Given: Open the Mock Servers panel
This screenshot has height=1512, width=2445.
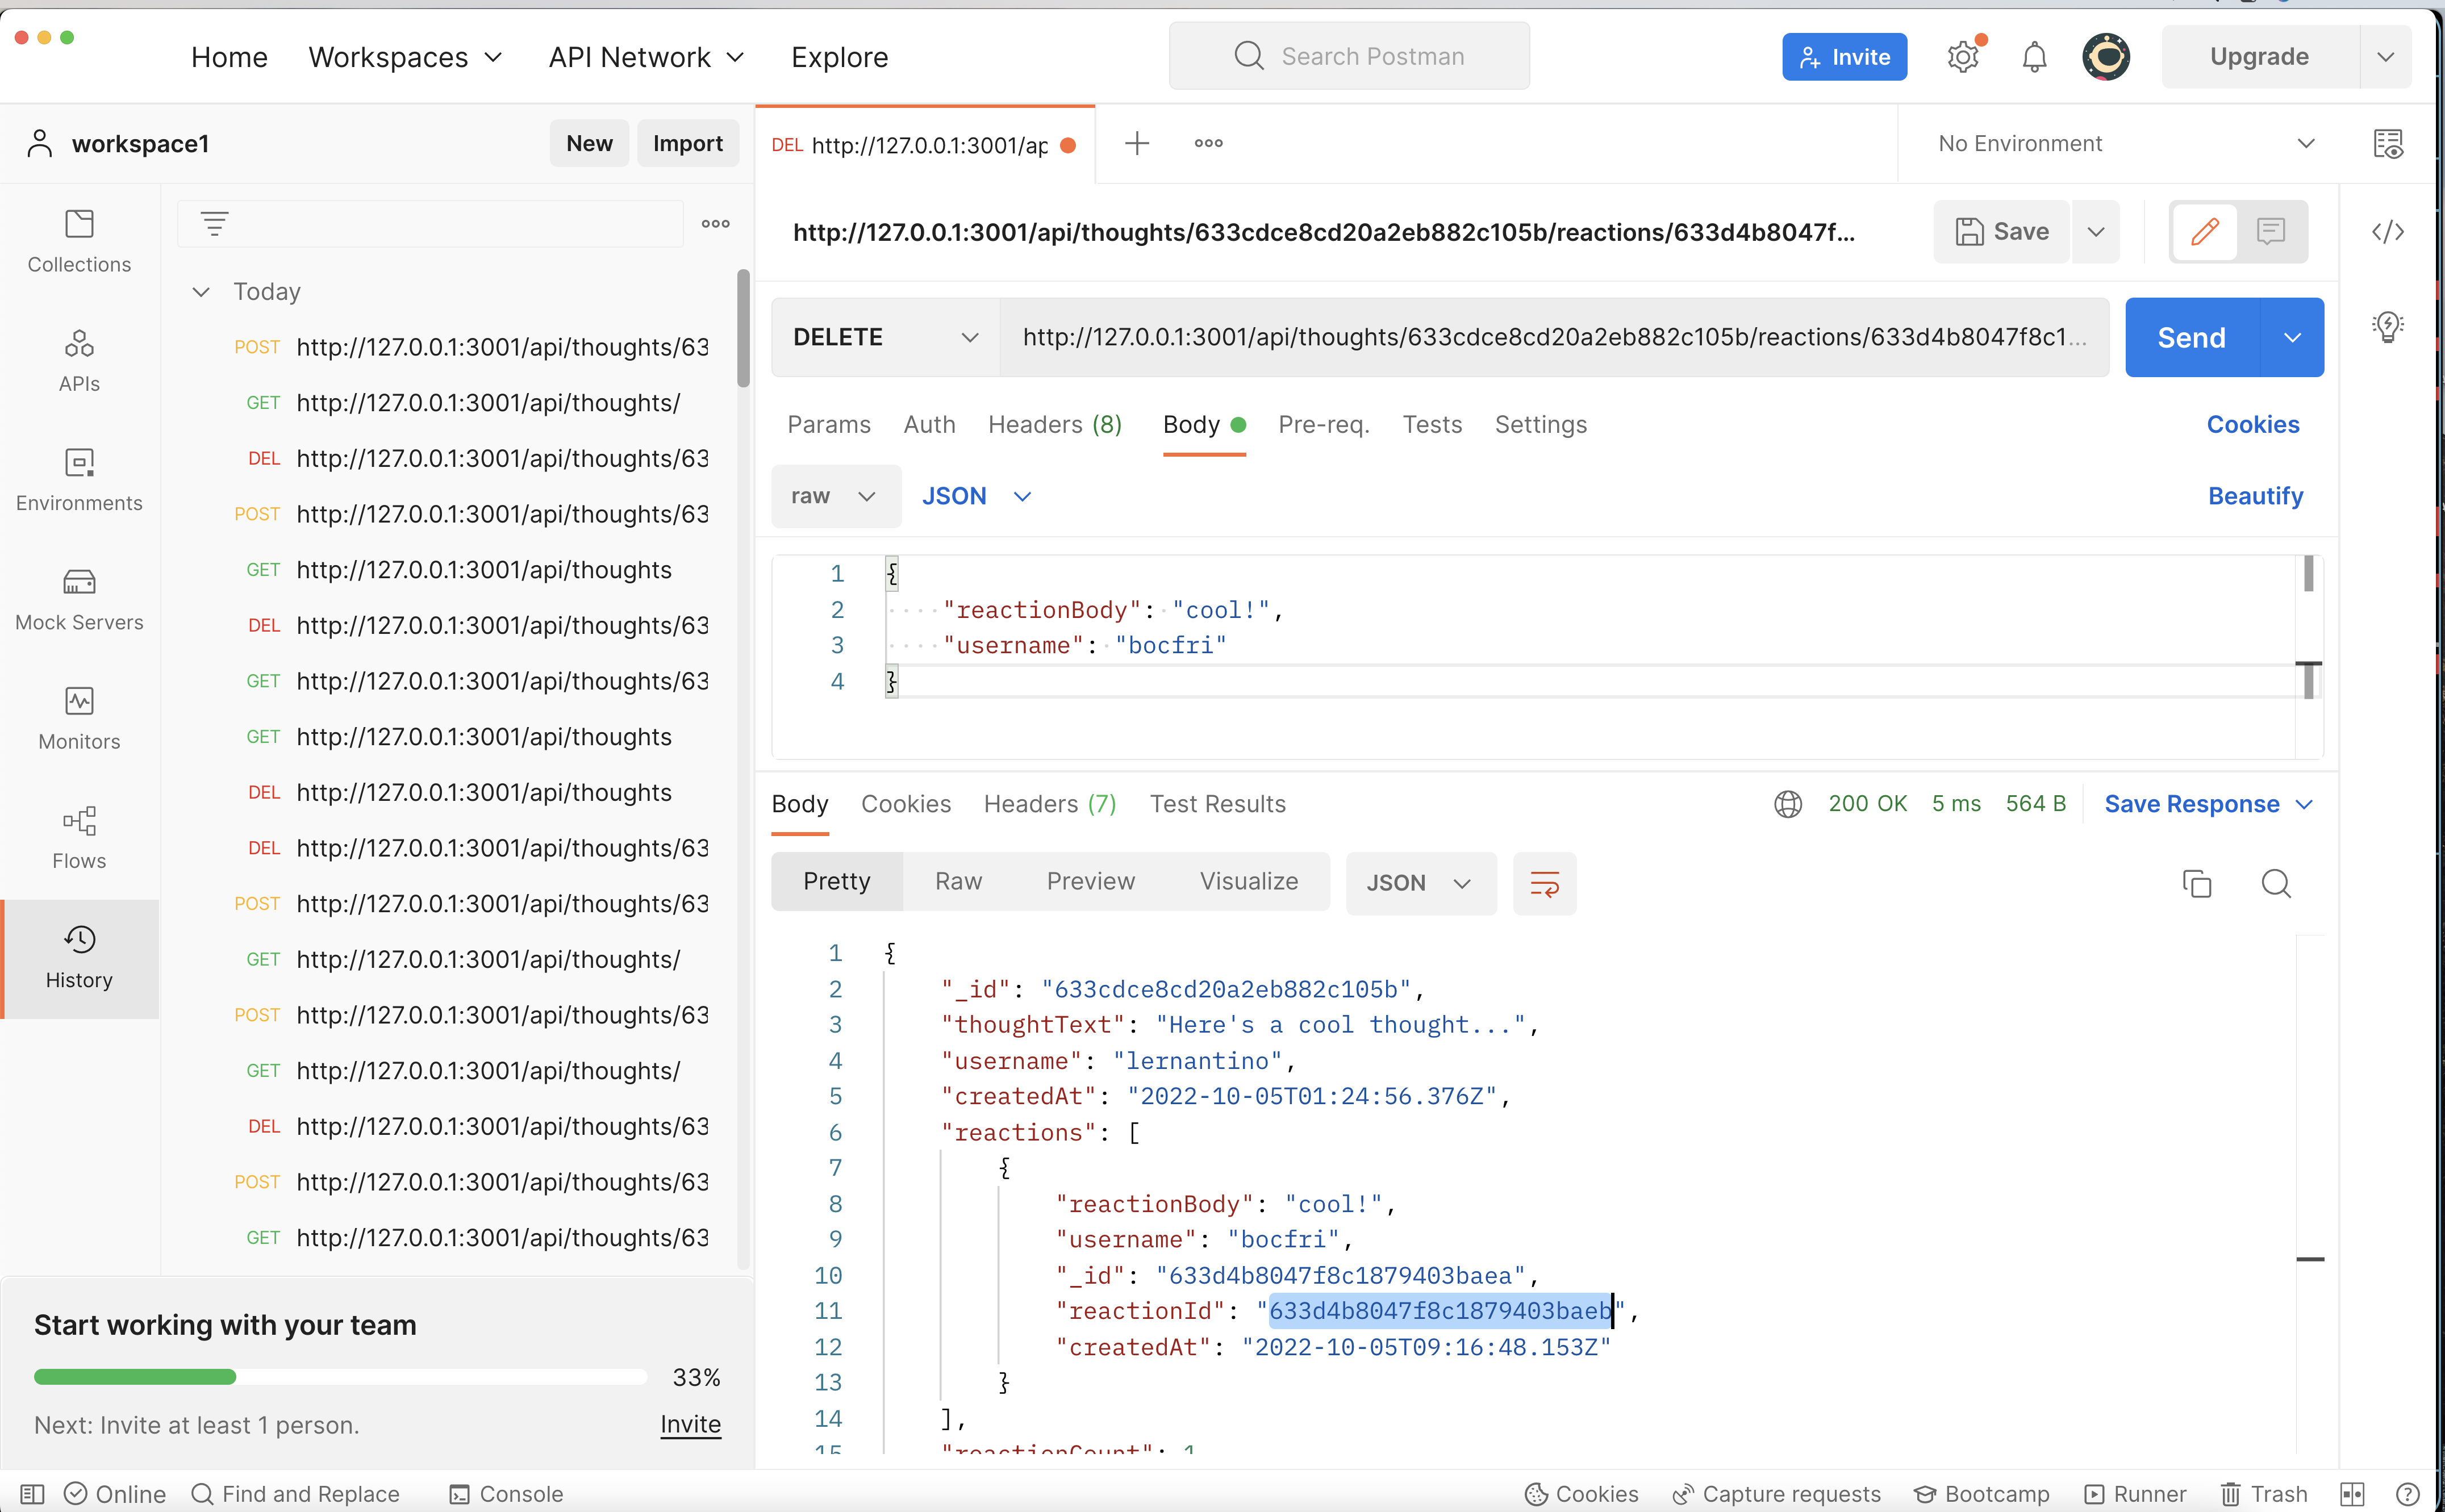Looking at the screenshot, I should click(79, 598).
